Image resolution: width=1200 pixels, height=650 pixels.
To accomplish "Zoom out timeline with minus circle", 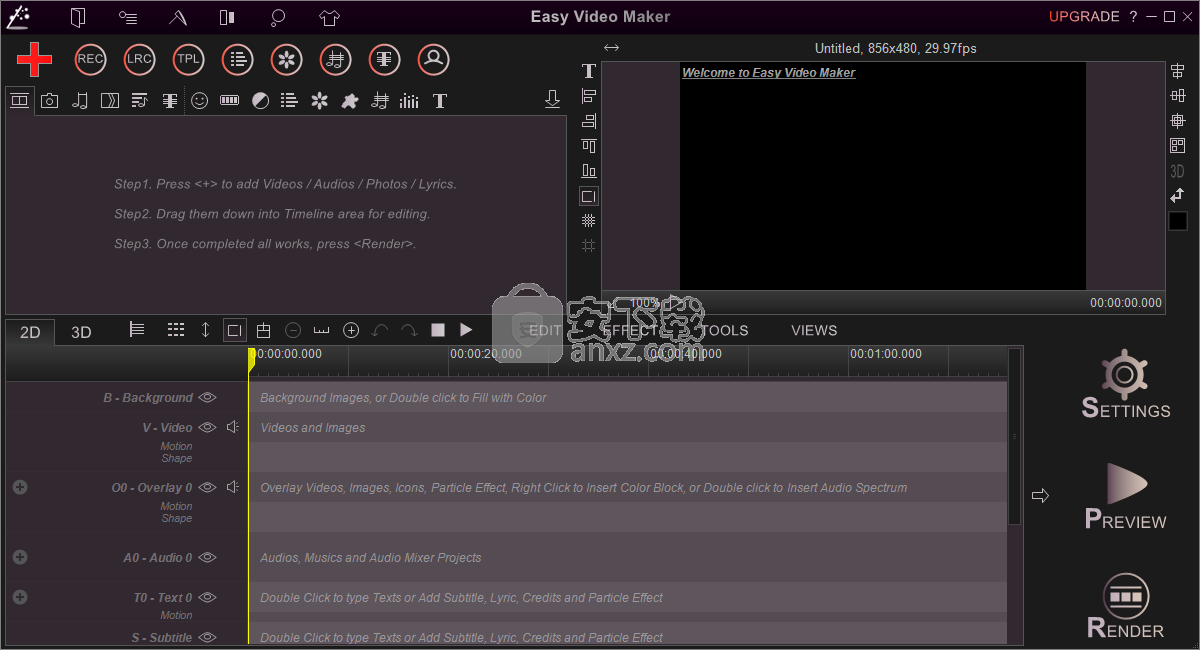I will (x=293, y=330).
